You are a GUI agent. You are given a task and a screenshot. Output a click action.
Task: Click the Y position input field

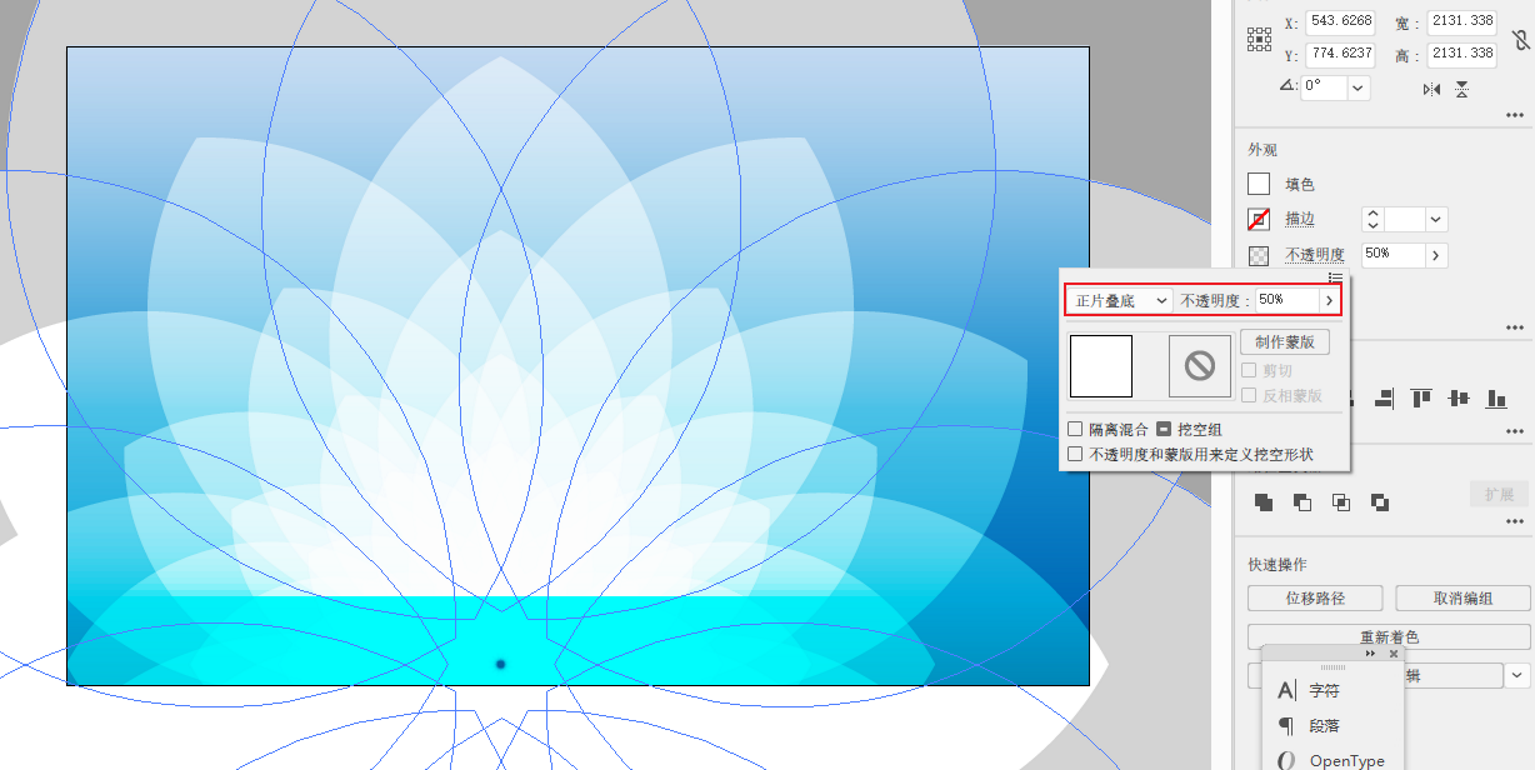tap(1340, 54)
